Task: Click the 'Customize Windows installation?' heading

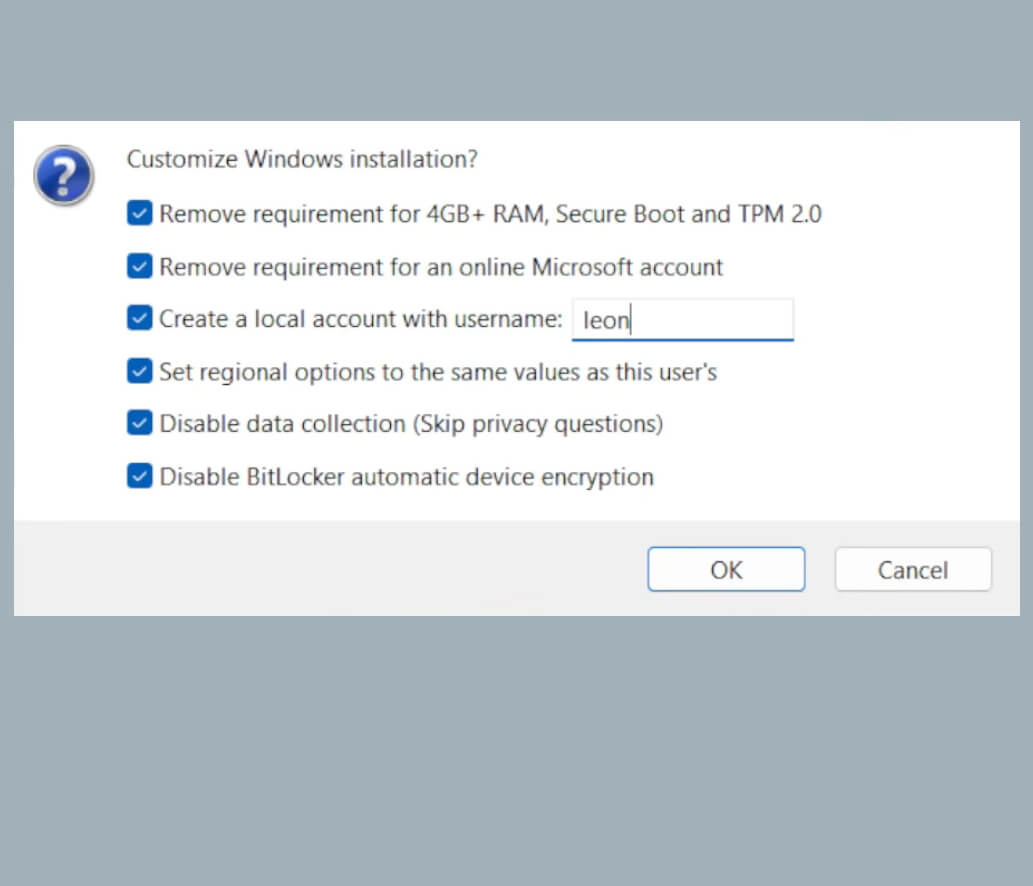Action: click(302, 159)
